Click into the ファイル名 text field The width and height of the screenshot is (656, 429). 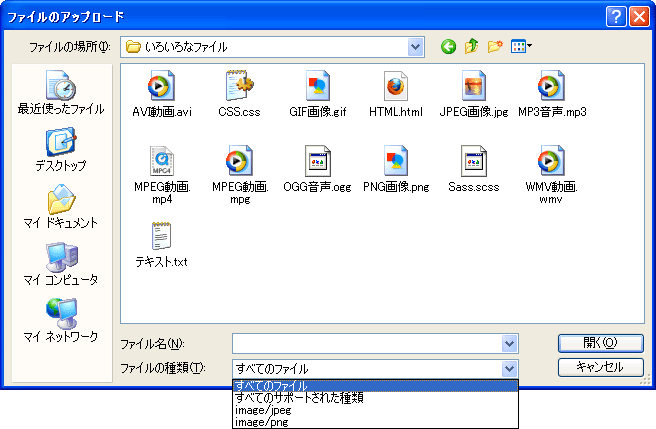point(366,344)
